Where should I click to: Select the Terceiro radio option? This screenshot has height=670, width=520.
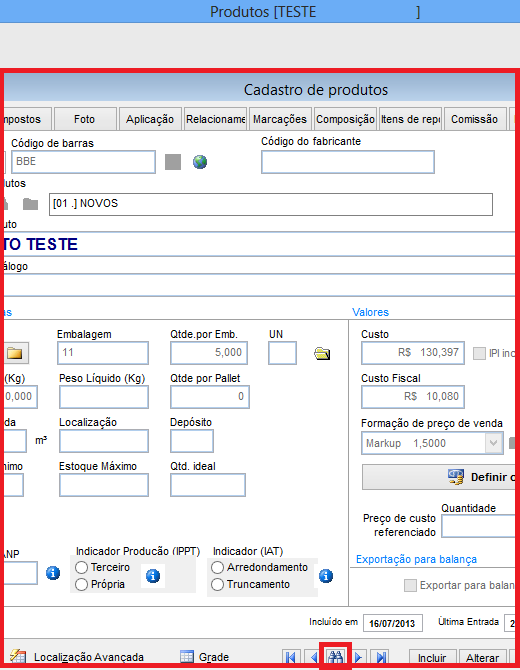[81, 567]
